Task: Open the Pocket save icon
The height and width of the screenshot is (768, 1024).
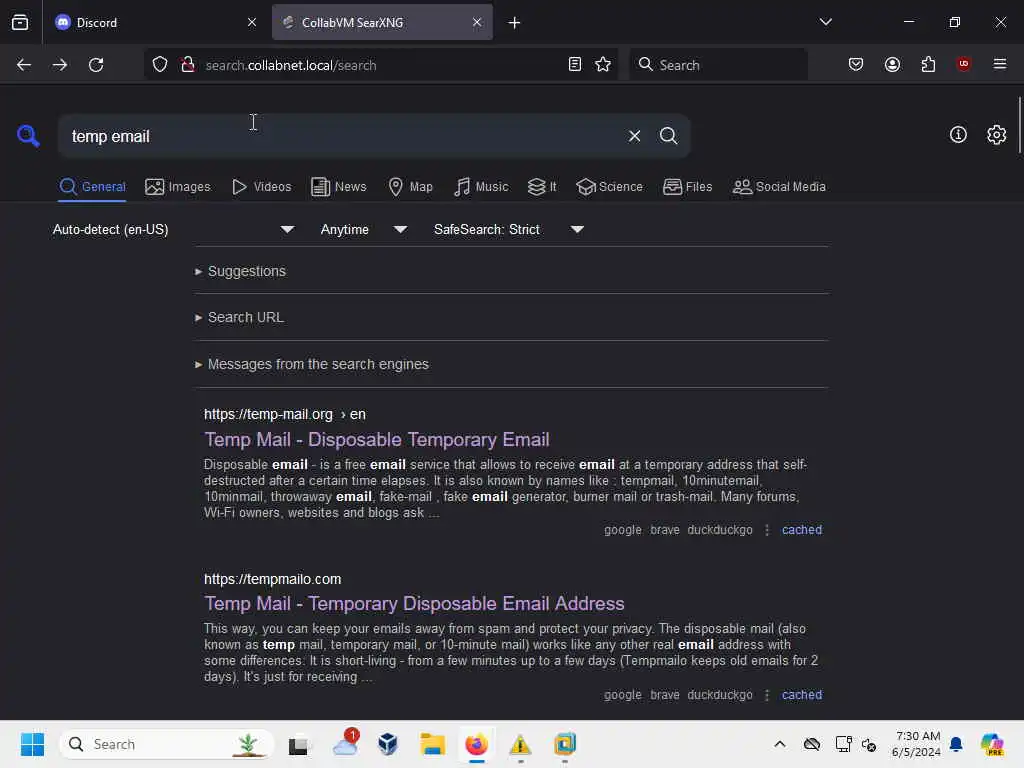Action: pyautogui.click(x=856, y=65)
